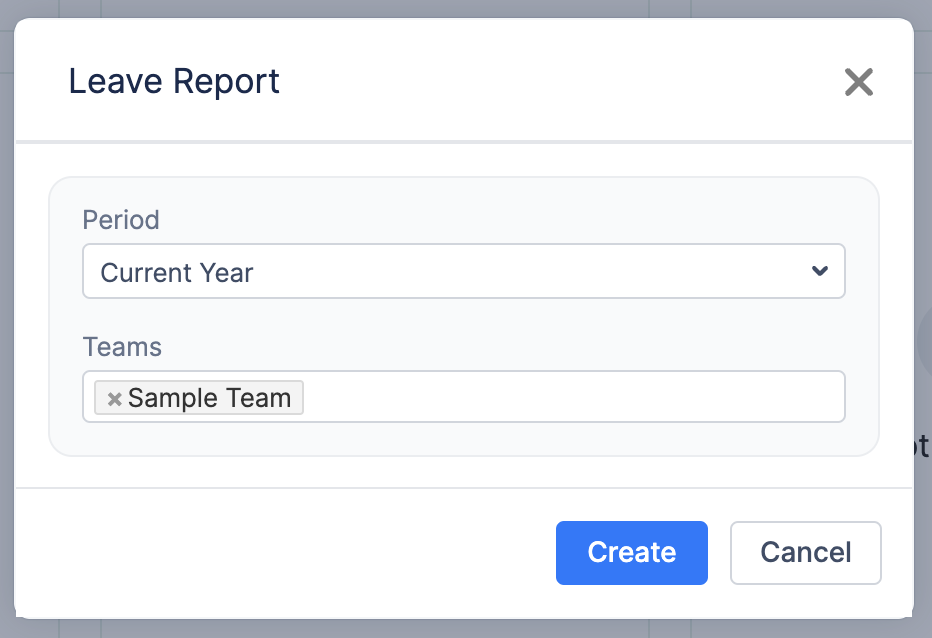The height and width of the screenshot is (638, 932).
Task: Remove Sample Team from Teams field
Action: pos(115,399)
